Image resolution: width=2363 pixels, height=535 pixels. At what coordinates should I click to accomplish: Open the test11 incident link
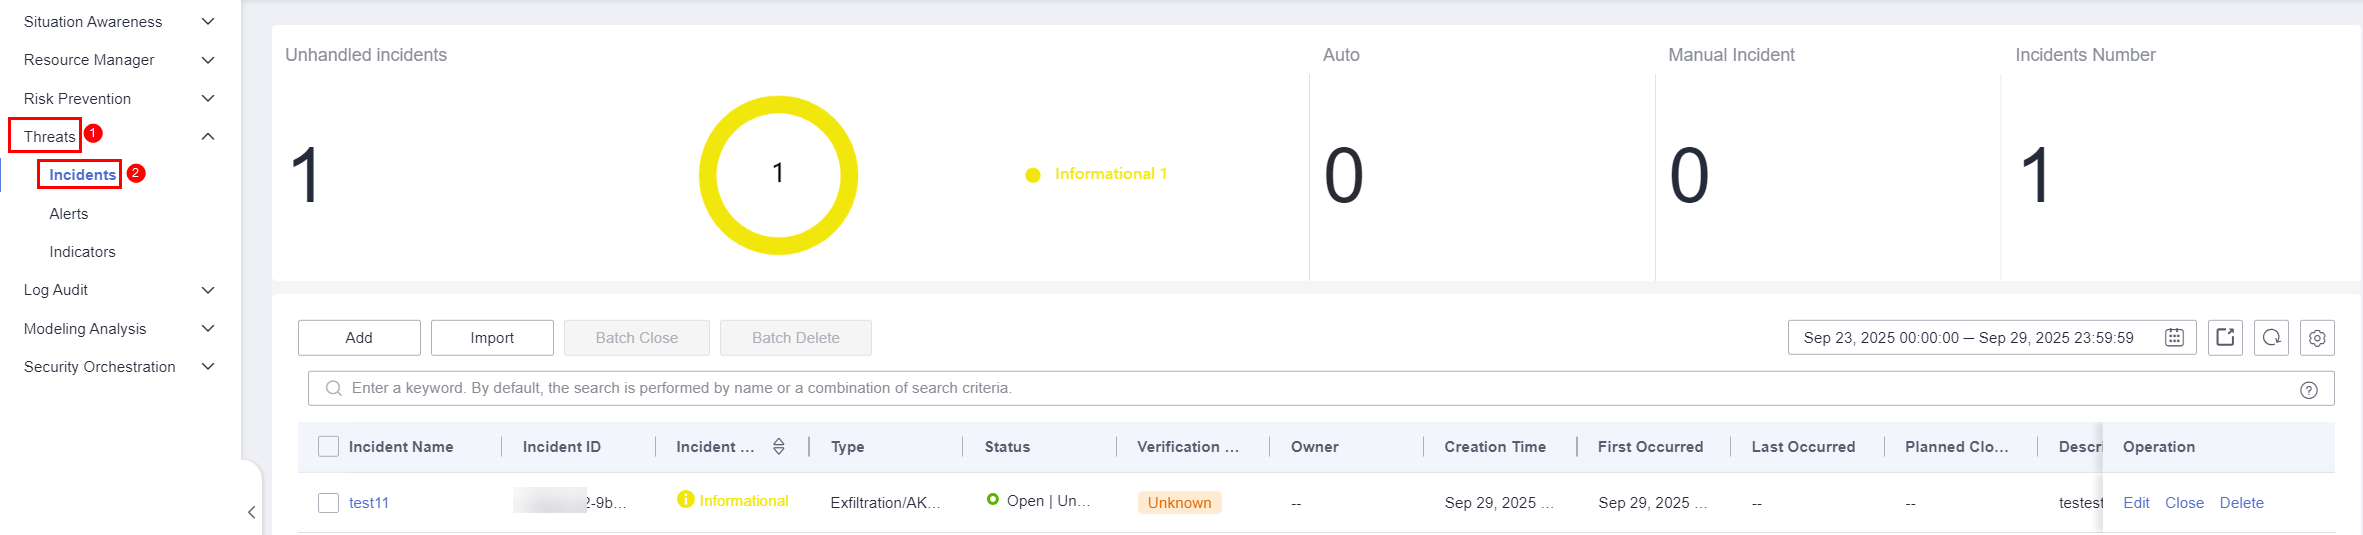(369, 503)
